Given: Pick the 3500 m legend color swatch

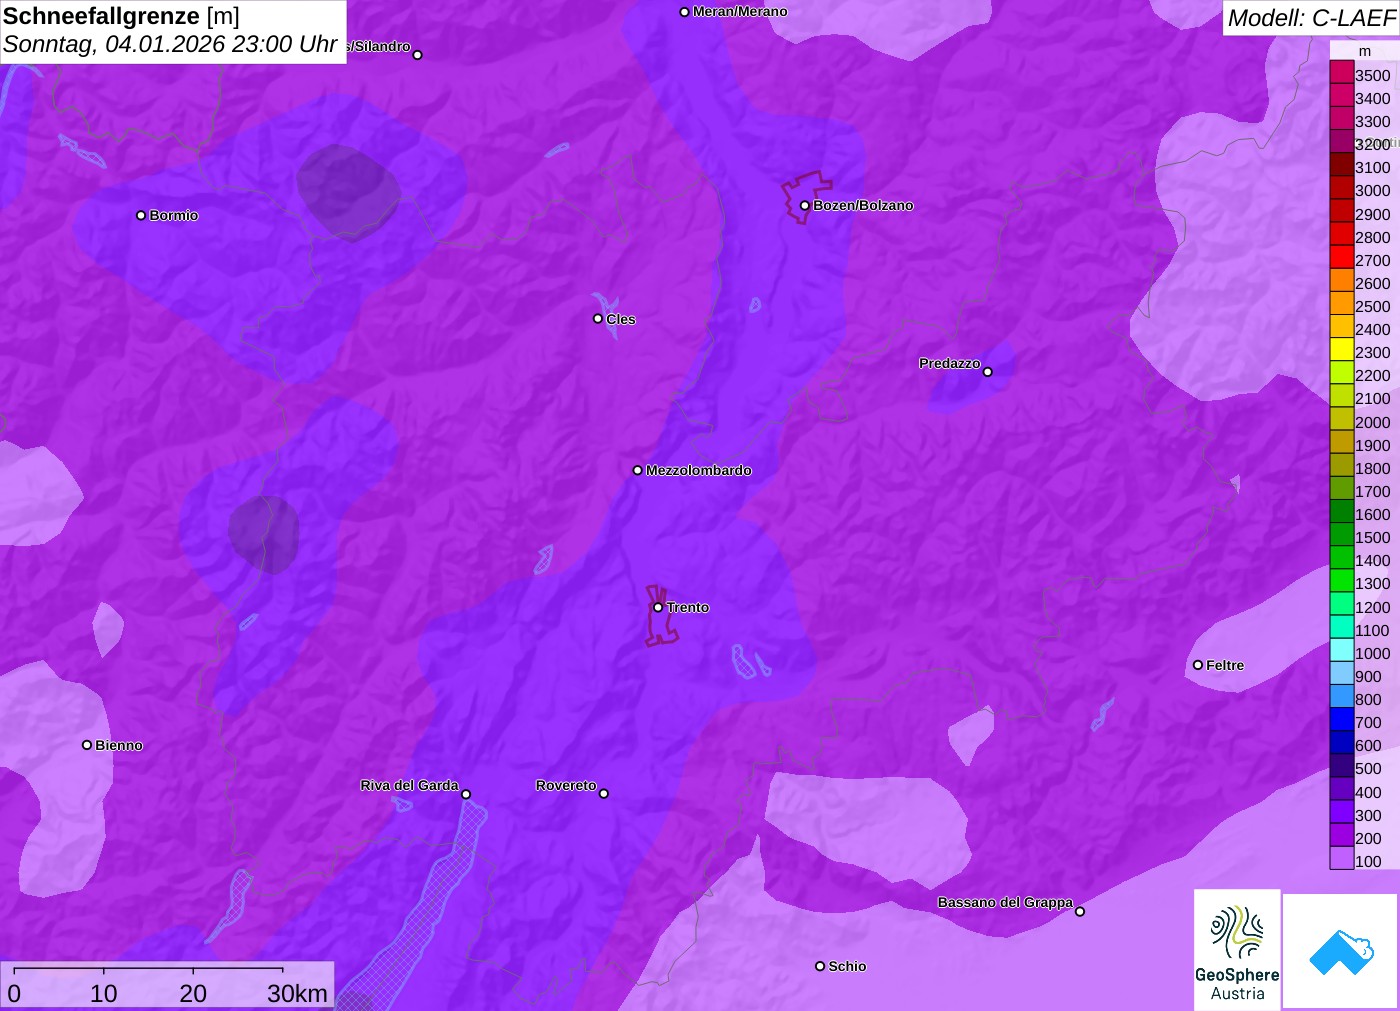Looking at the screenshot, I should click(1342, 72).
